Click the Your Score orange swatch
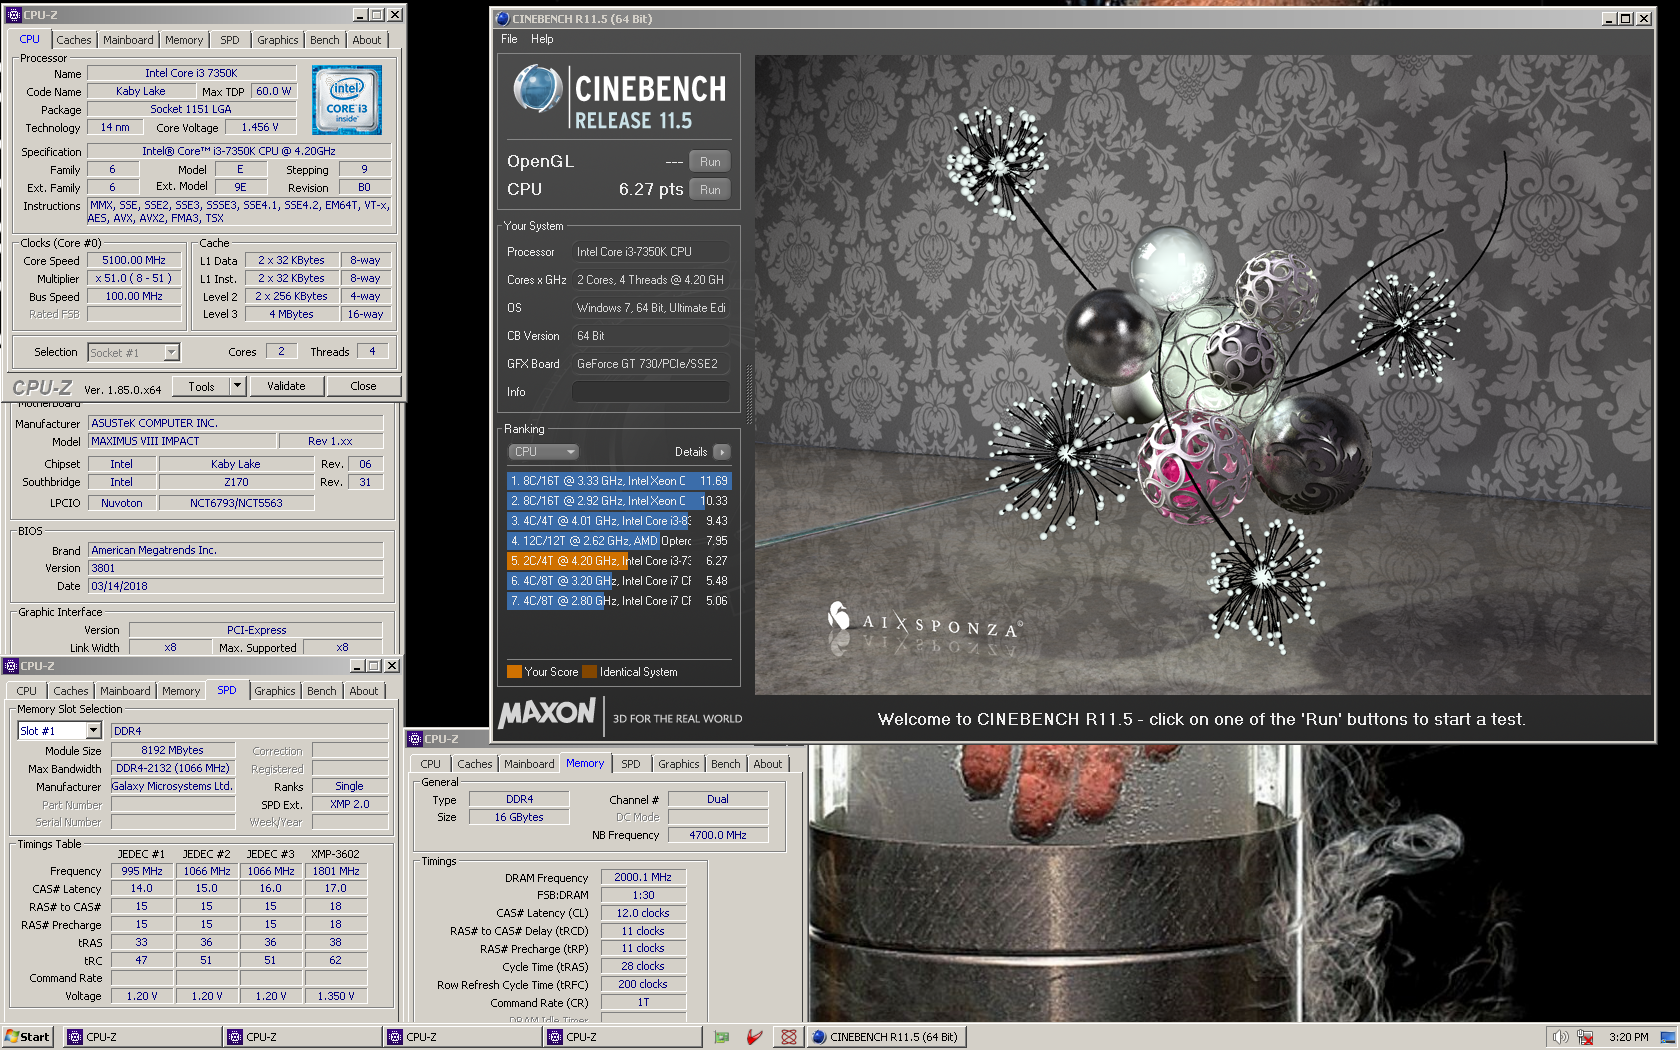This screenshot has width=1680, height=1050. 514,672
